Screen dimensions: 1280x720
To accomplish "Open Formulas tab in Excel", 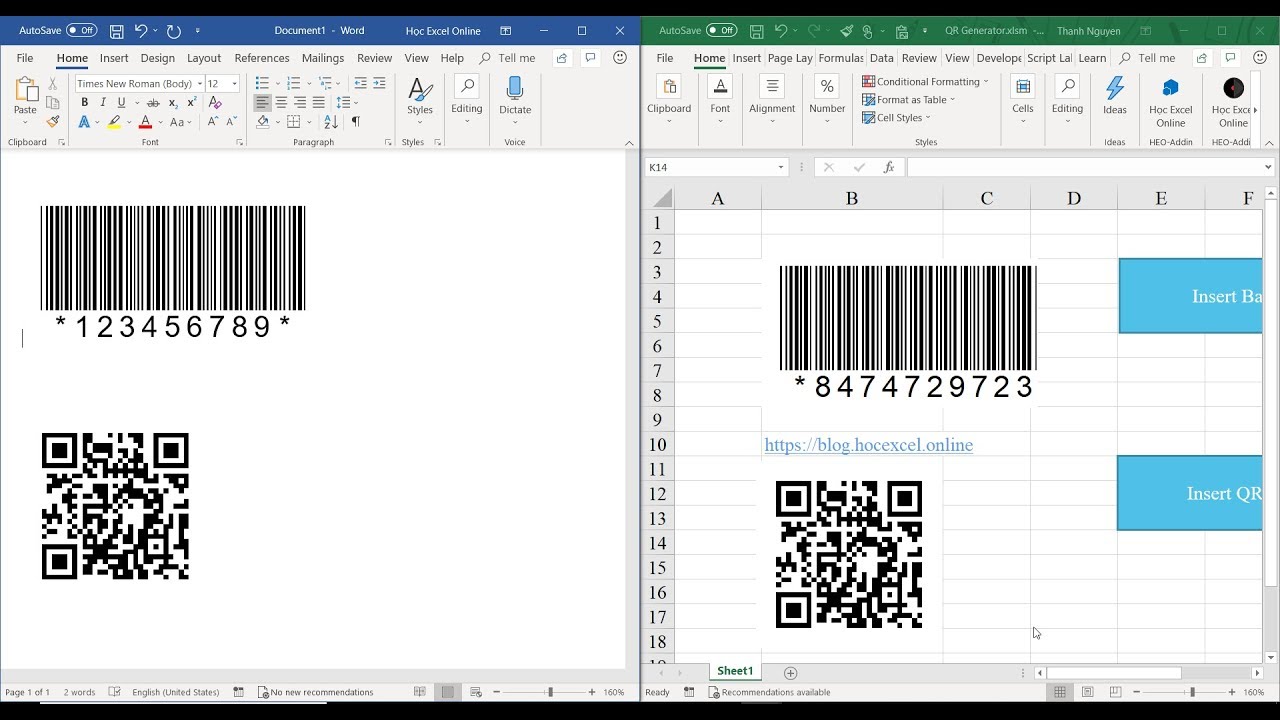I will click(841, 58).
